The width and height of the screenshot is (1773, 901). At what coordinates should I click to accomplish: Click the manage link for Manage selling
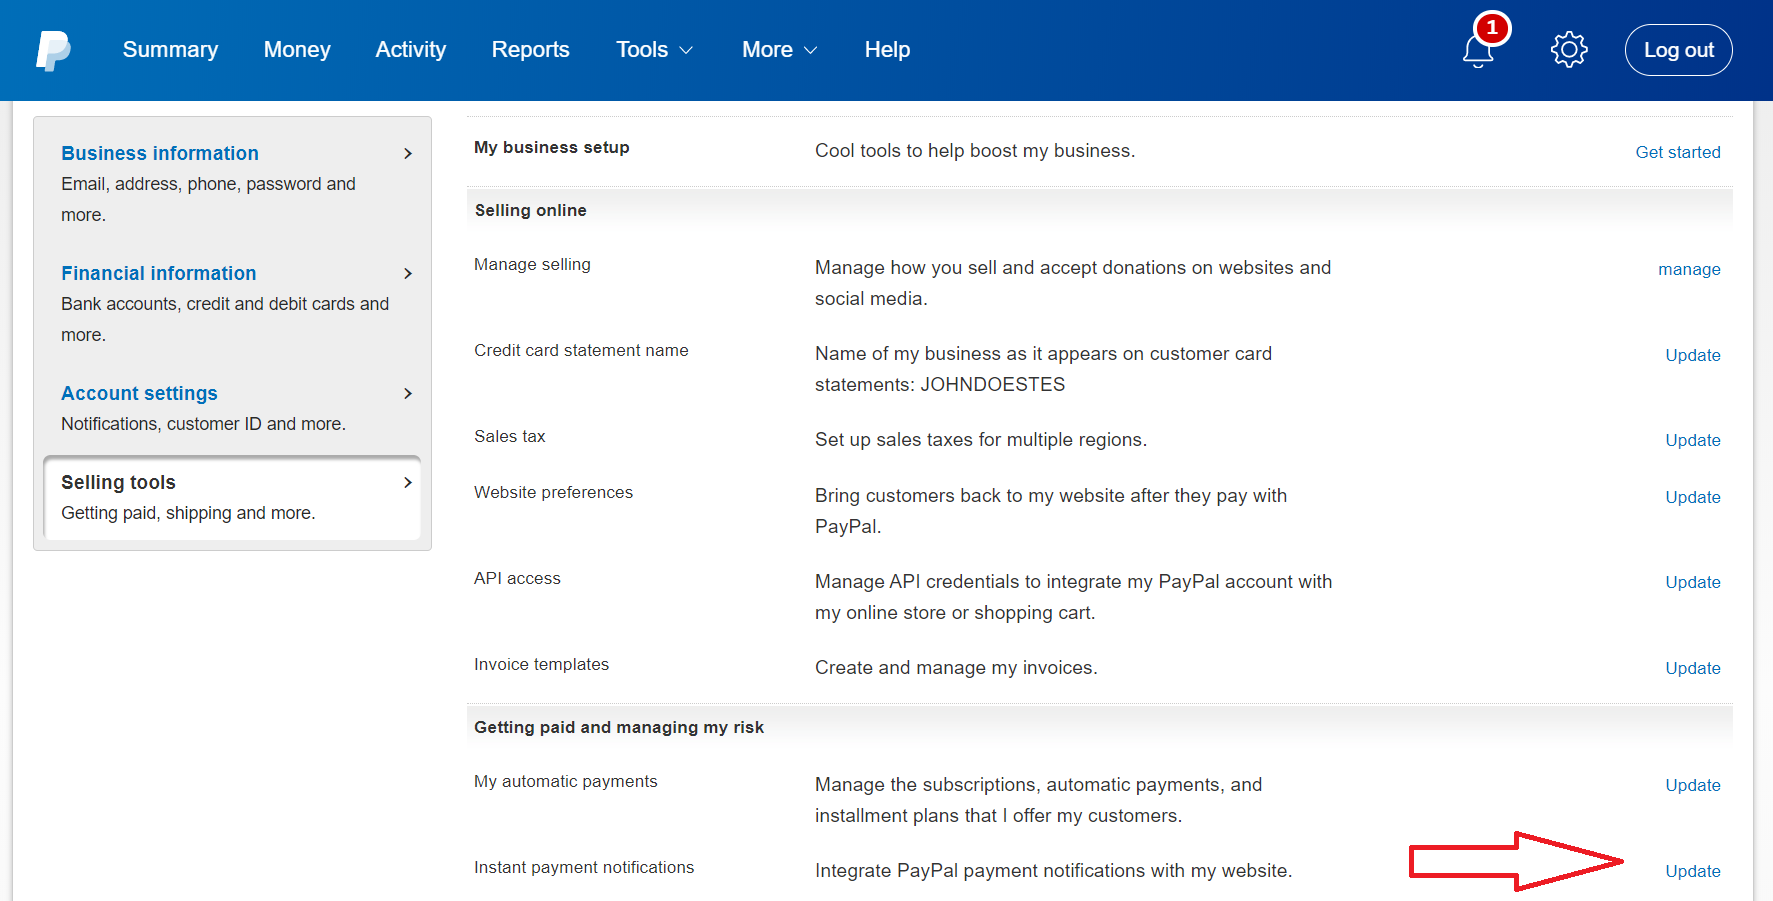coord(1688,269)
